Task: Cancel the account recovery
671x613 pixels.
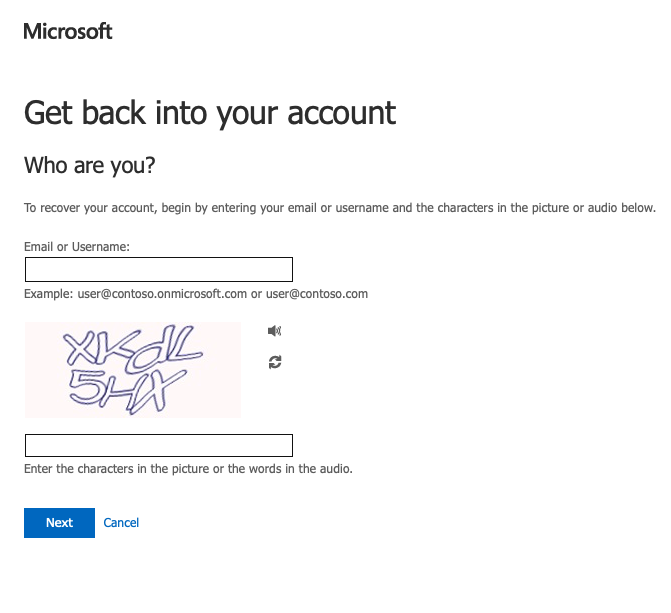Action: point(121,523)
